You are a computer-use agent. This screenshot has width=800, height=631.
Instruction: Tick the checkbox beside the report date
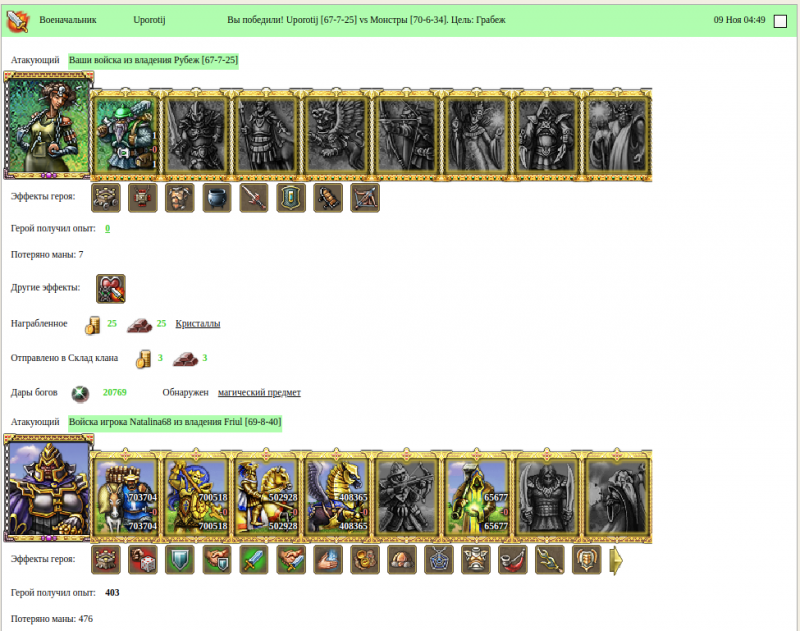coord(780,21)
